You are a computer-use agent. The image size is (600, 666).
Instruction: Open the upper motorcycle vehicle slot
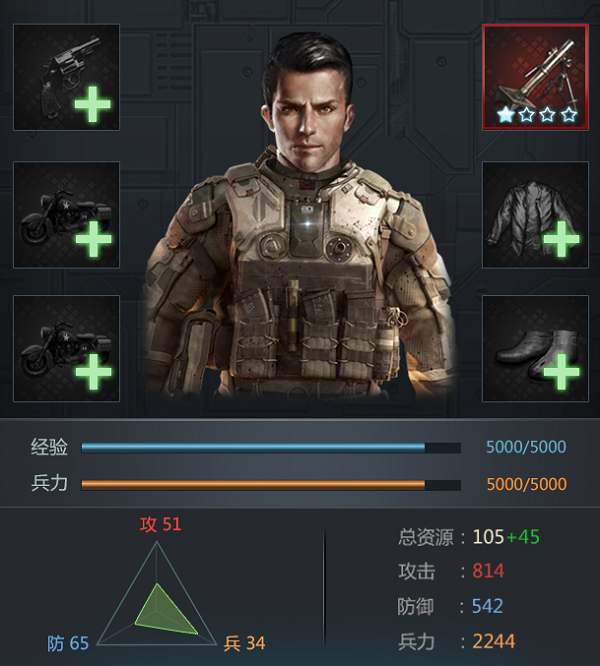[66, 214]
